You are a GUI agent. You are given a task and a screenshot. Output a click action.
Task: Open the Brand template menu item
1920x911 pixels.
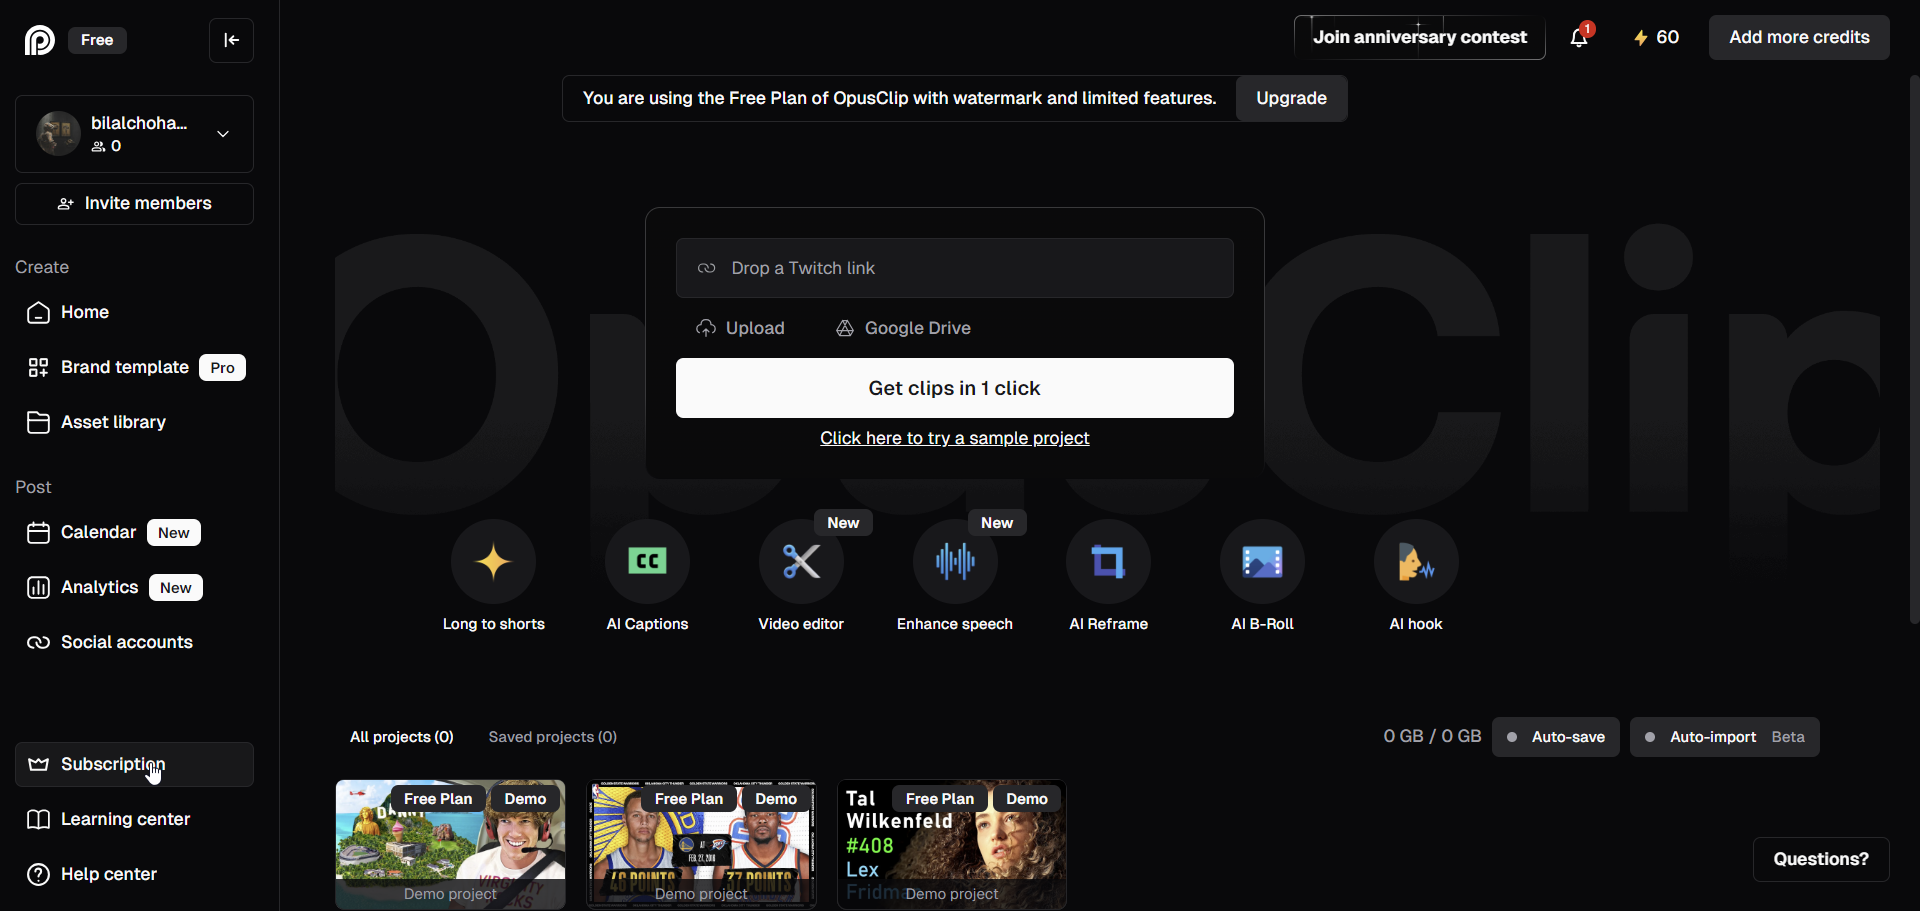(x=134, y=368)
